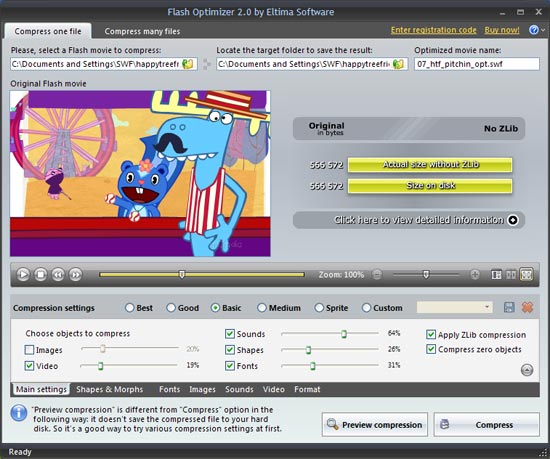Image resolution: width=550 pixels, height=459 pixels.
Task: Browse for the target folder
Action: click(x=398, y=64)
